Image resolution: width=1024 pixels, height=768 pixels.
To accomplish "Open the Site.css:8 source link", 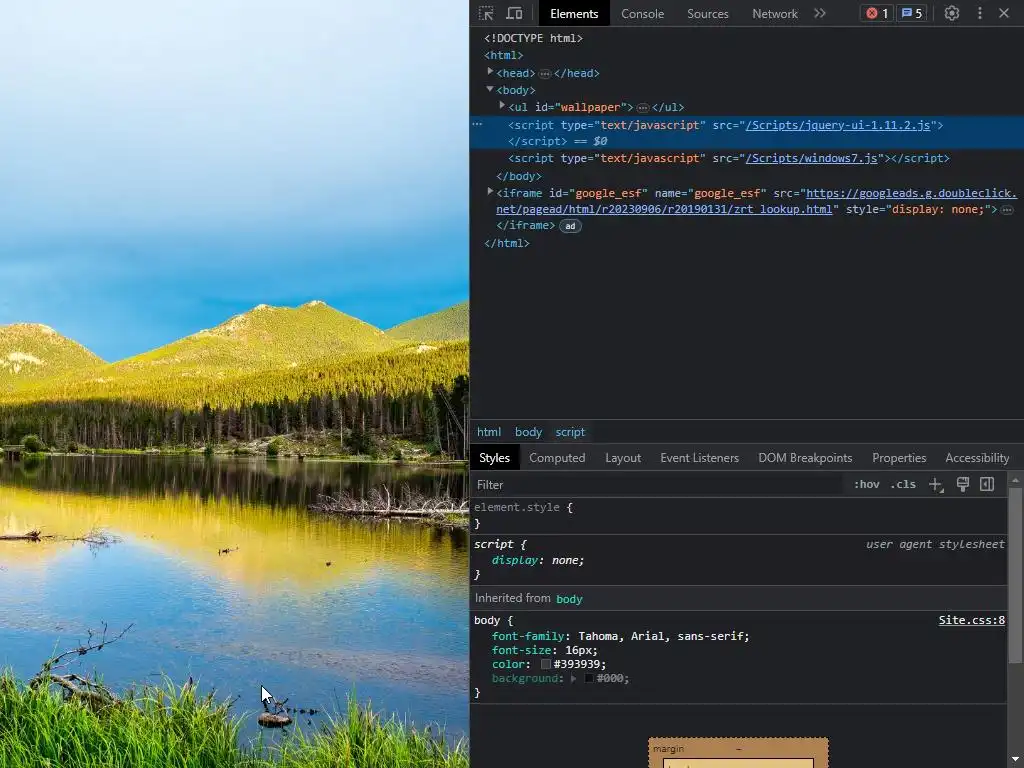I will tap(972, 620).
